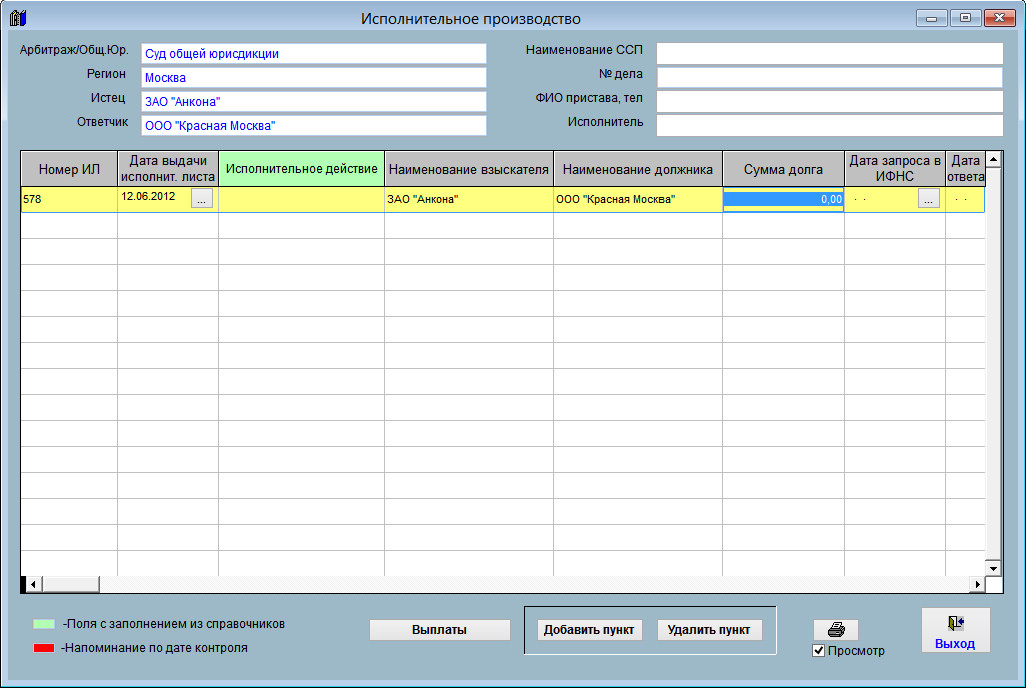Screen dimensions: 1028x689
Task: Click the ФИО пристава, тел field
Action: [x=829, y=102]
